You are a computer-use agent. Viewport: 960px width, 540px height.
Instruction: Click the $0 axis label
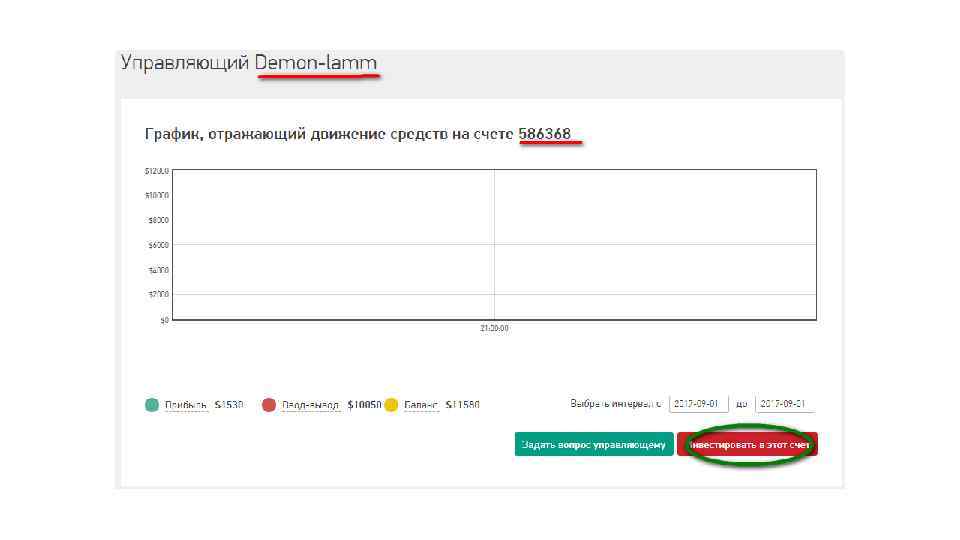tap(165, 320)
